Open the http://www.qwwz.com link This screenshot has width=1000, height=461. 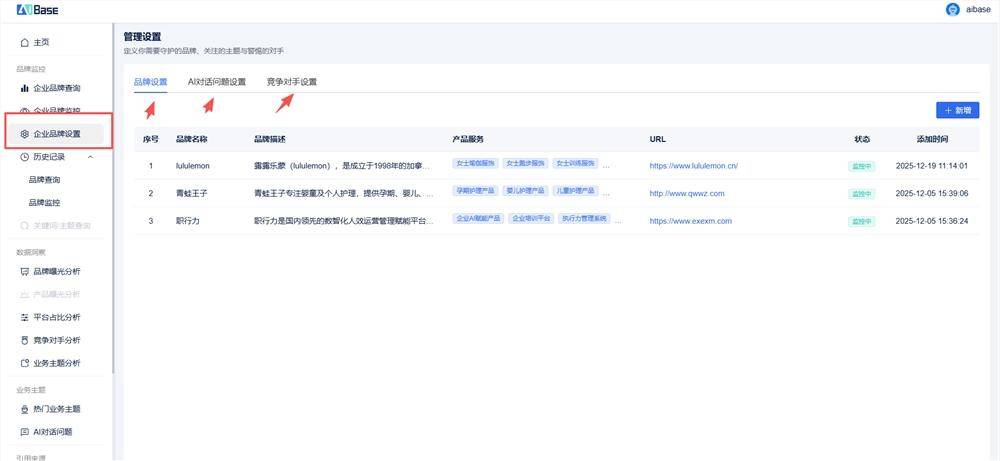pyautogui.click(x=687, y=193)
